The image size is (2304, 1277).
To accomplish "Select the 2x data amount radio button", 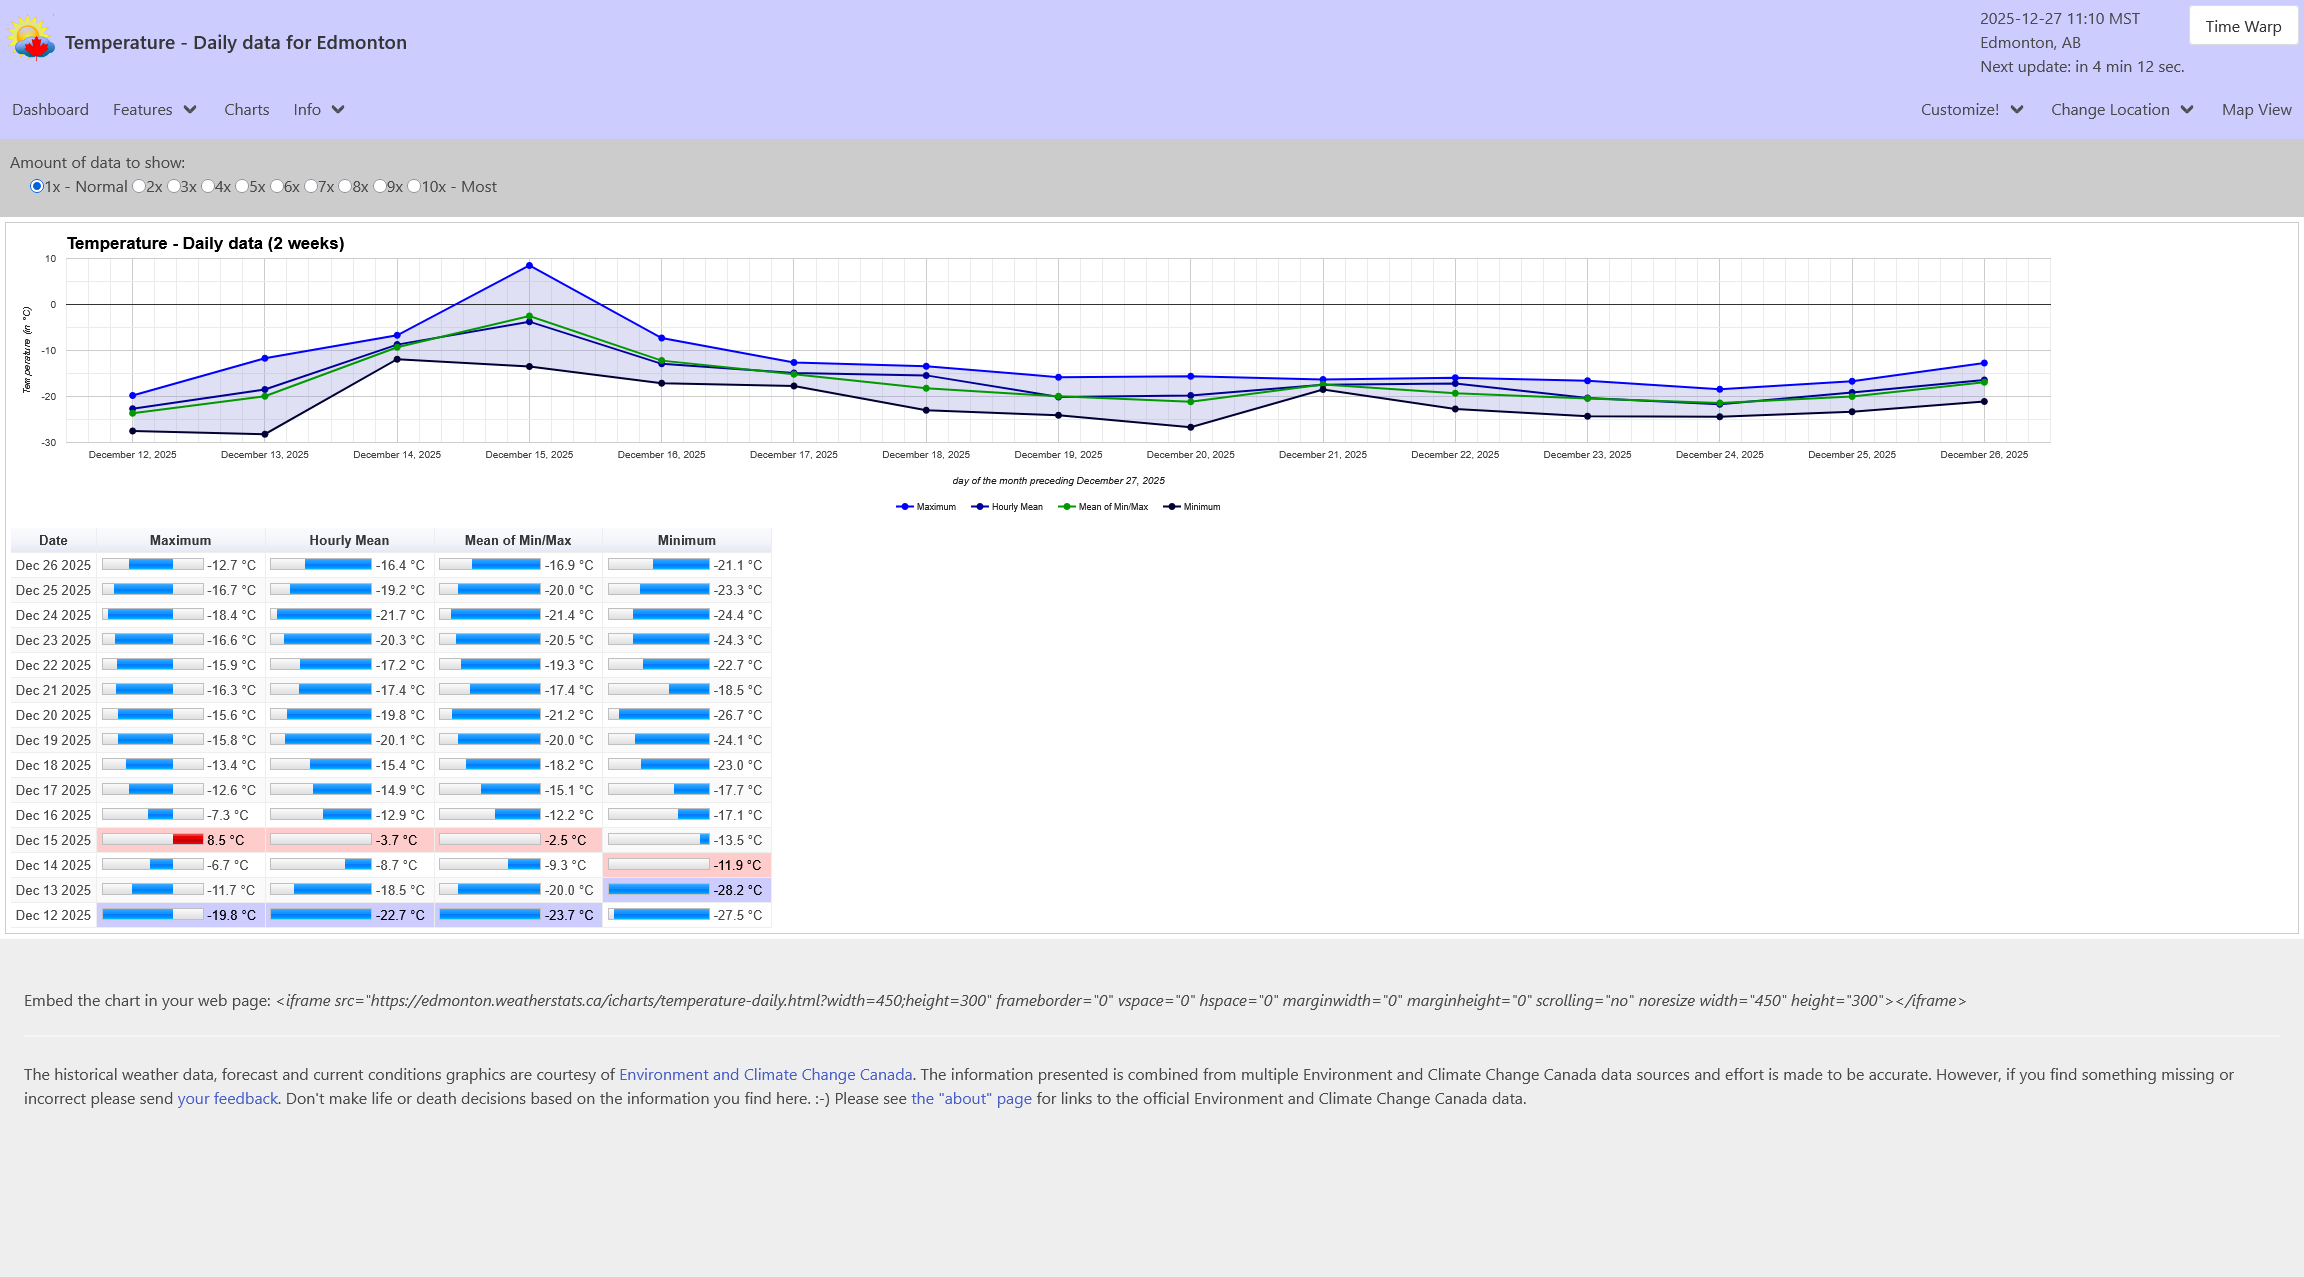I will (139, 187).
